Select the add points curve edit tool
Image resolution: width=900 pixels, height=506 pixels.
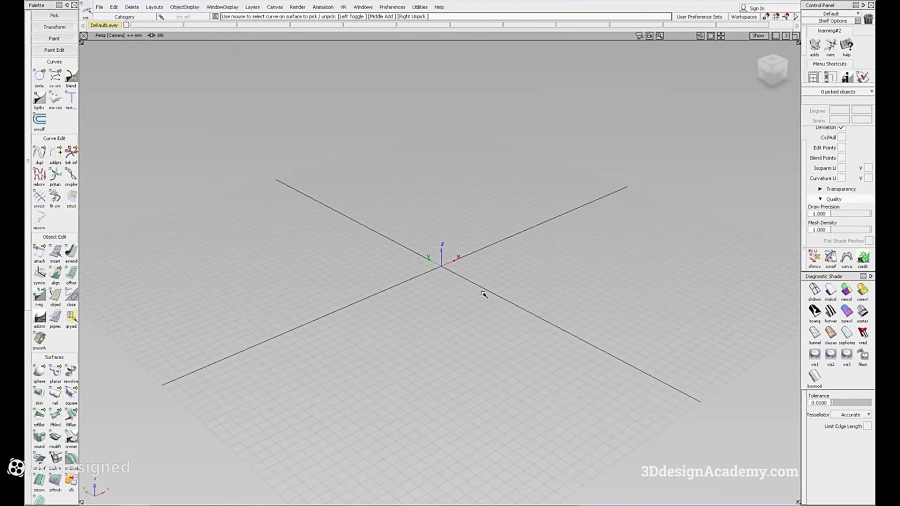55,152
